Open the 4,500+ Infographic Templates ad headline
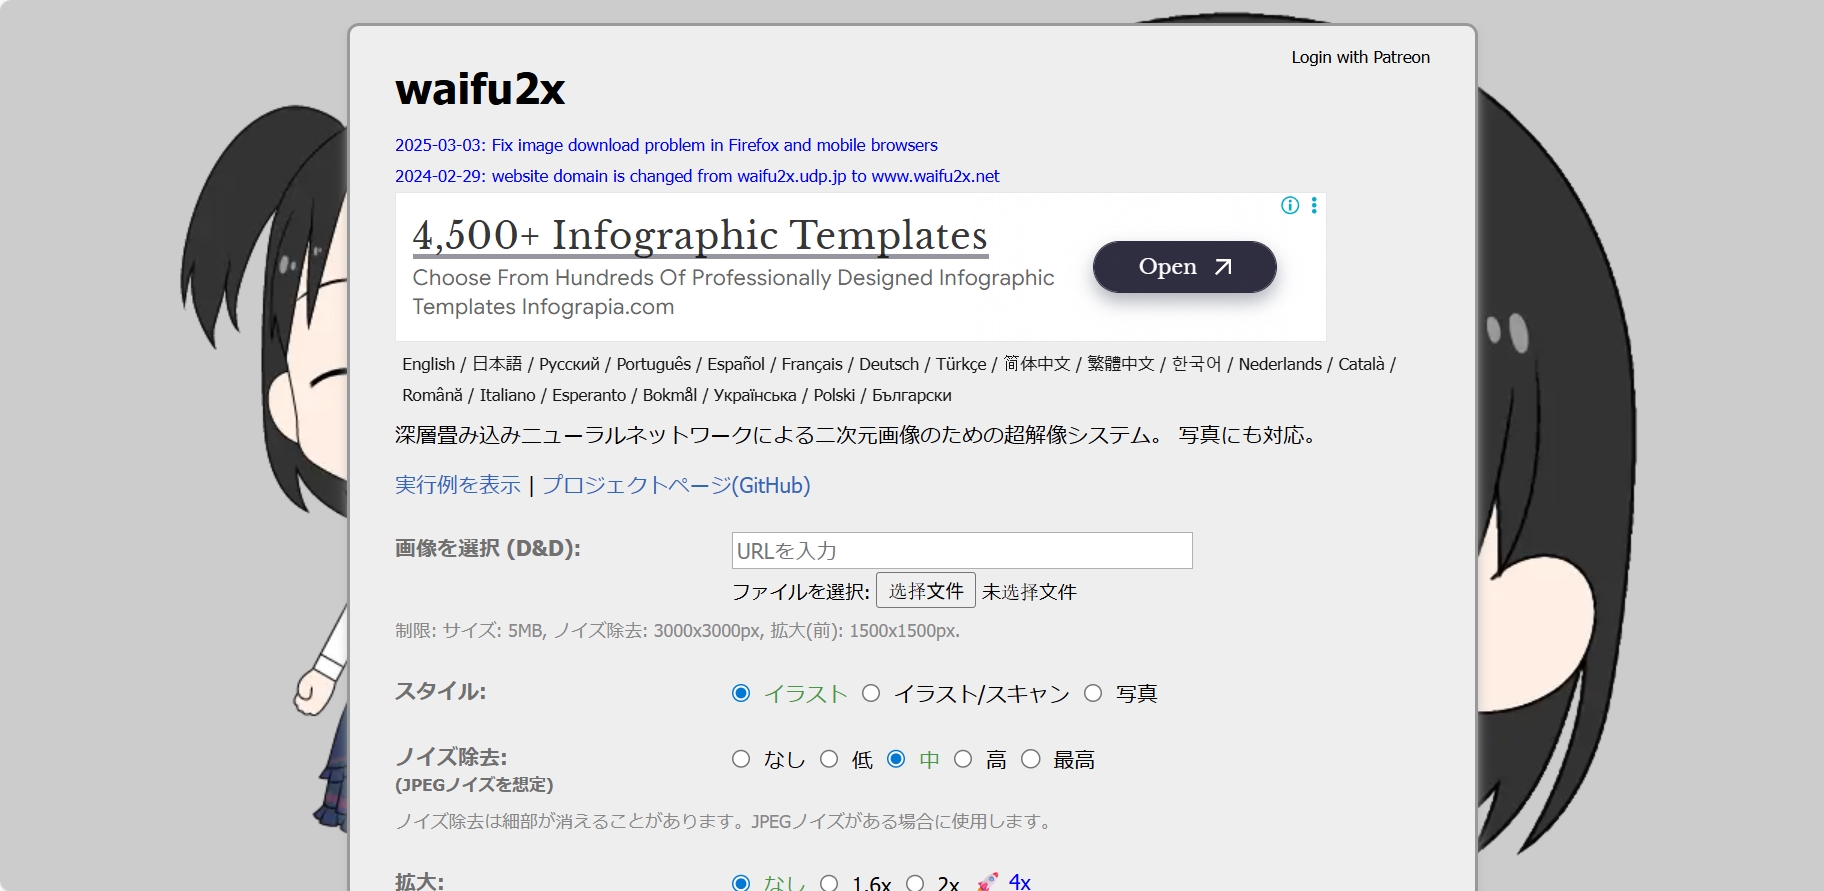Screen dimensions: 1824x891 700,235
